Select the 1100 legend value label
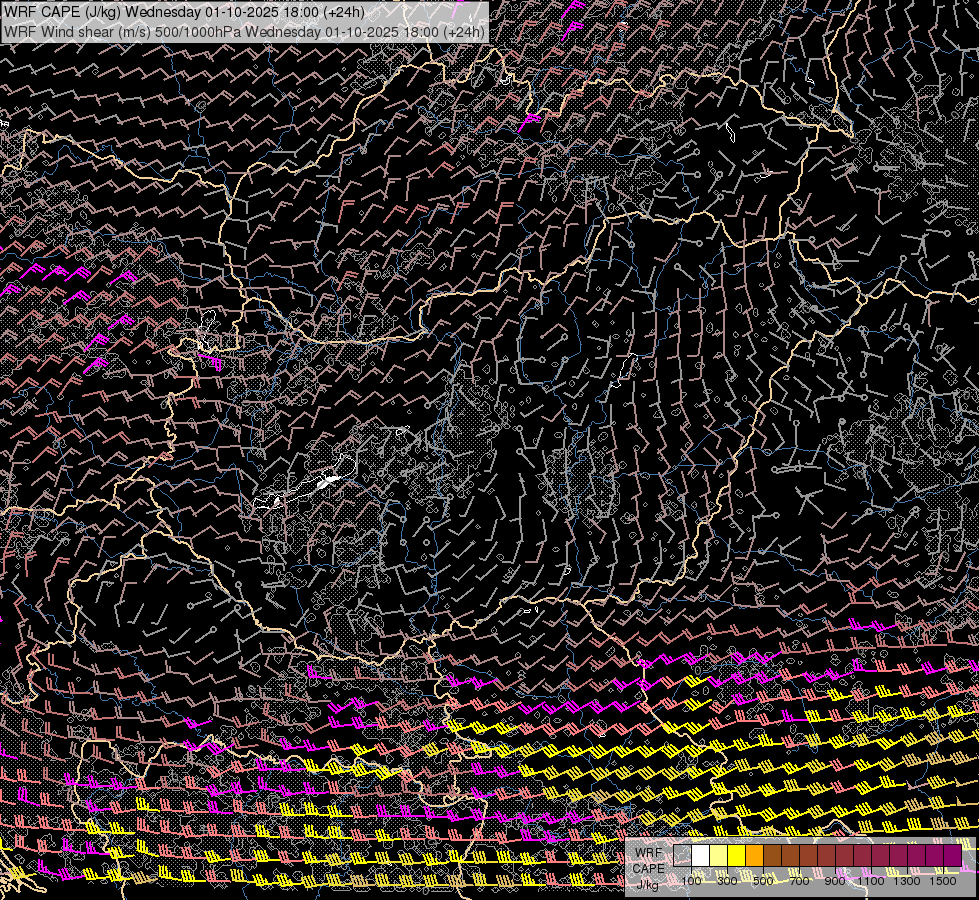 coord(872,881)
